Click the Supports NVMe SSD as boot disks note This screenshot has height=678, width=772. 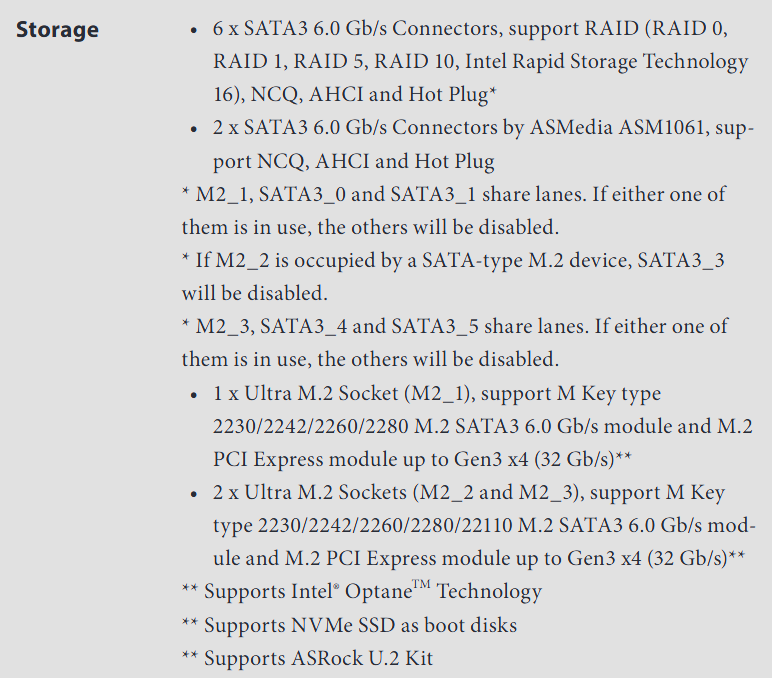349,625
